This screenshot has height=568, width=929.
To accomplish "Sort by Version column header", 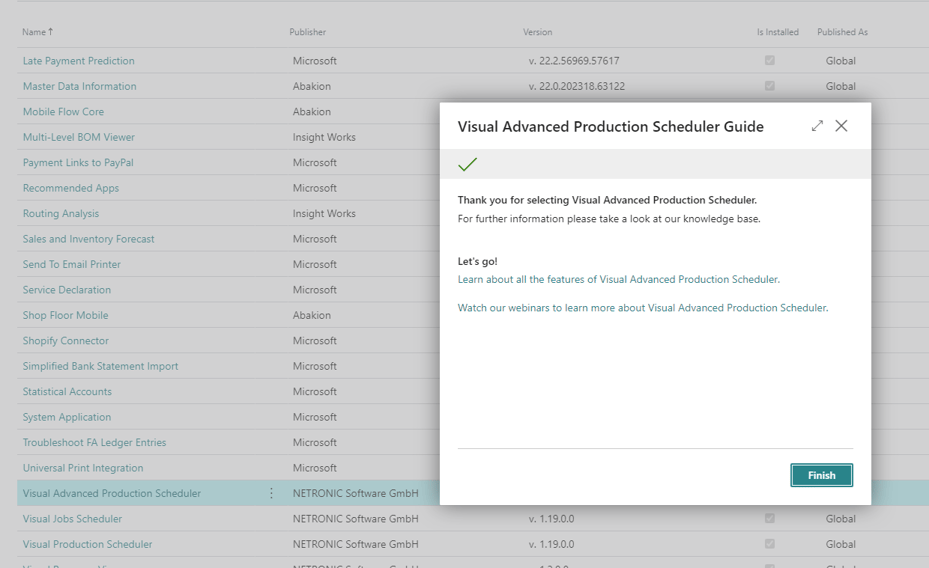I will tap(537, 32).
